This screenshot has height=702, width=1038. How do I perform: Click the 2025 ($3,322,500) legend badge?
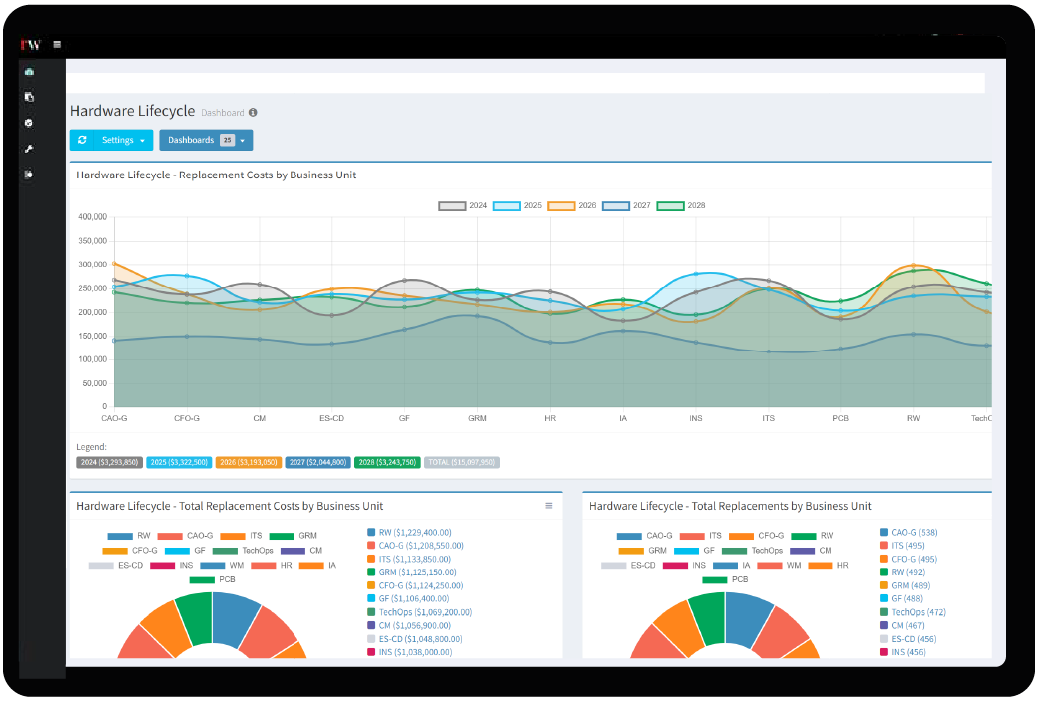pos(178,463)
